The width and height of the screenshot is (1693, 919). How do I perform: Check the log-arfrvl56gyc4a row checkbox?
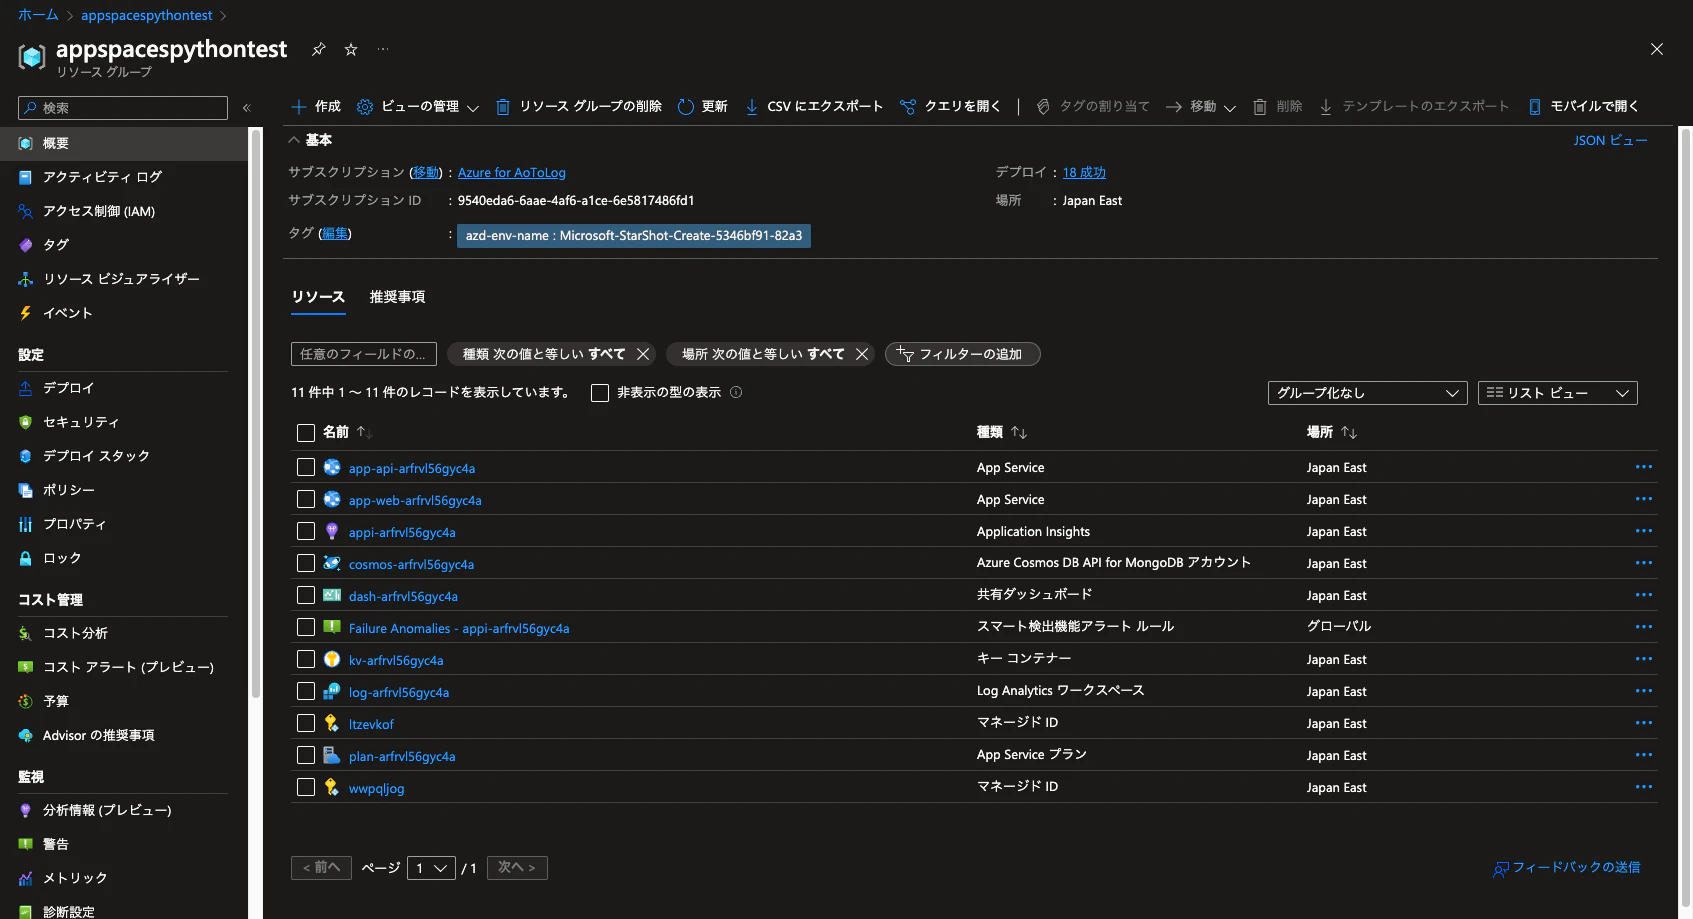[x=306, y=691]
